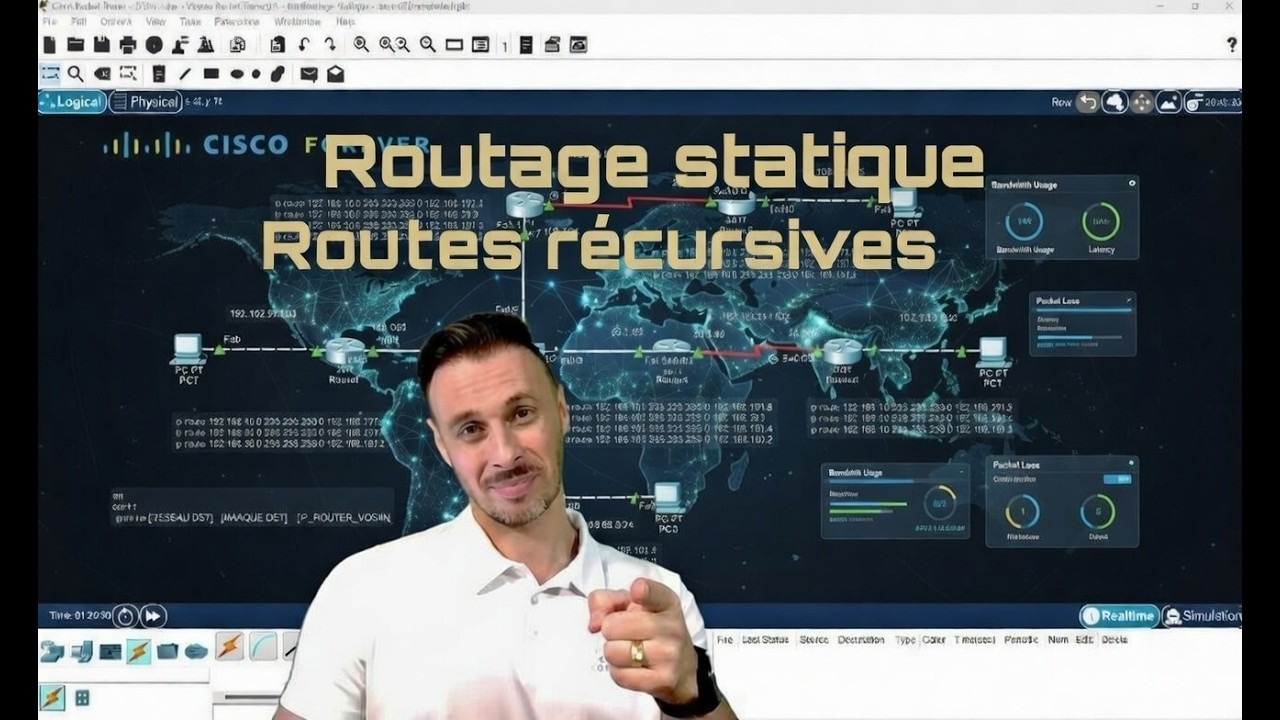The width and height of the screenshot is (1280, 720).
Task: Click the Type column header
Action: [905, 639]
